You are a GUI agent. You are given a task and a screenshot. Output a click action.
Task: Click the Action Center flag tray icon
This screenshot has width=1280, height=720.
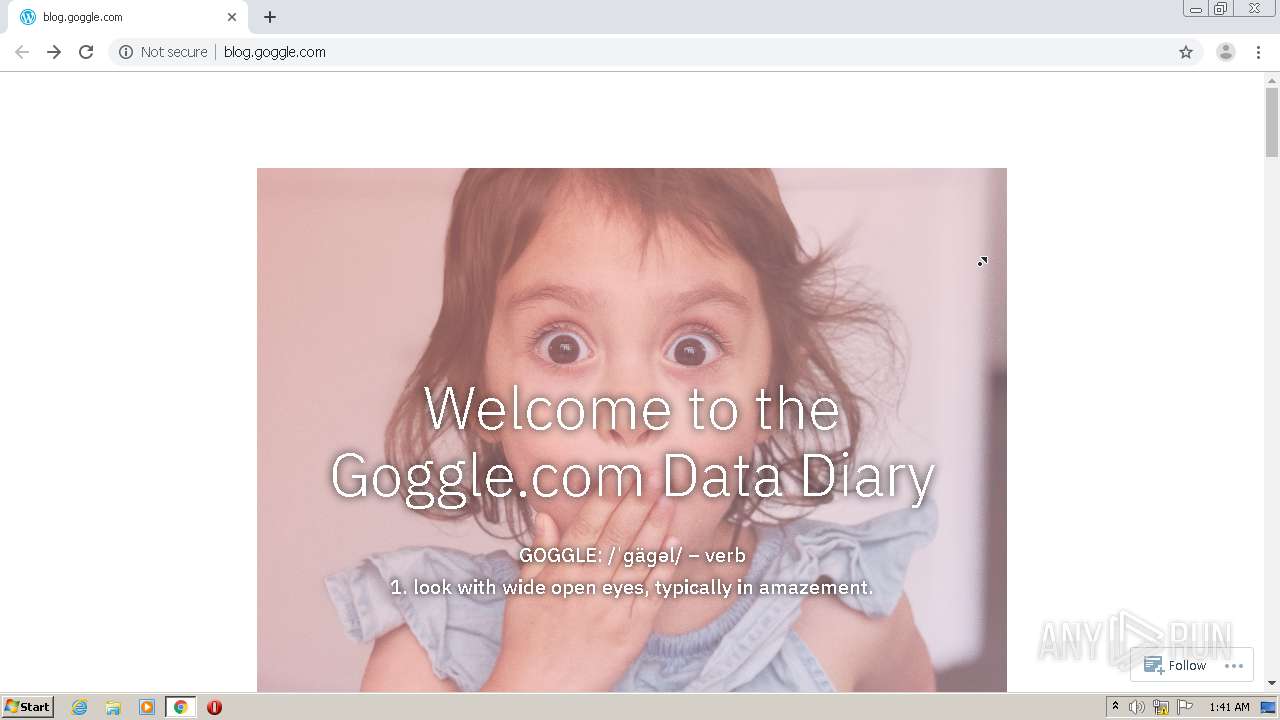pyautogui.click(x=1185, y=707)
